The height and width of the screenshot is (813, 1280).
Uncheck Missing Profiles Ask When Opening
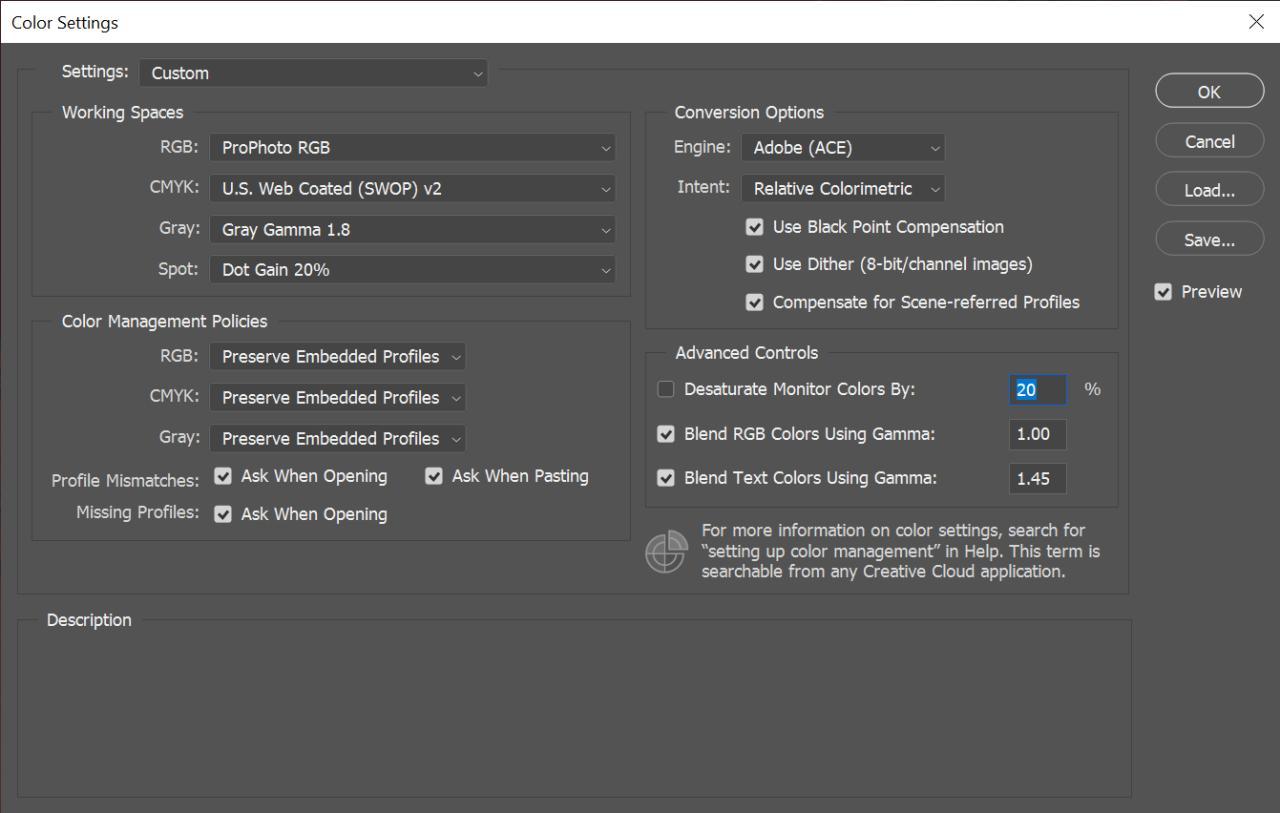tap(223, 514)
